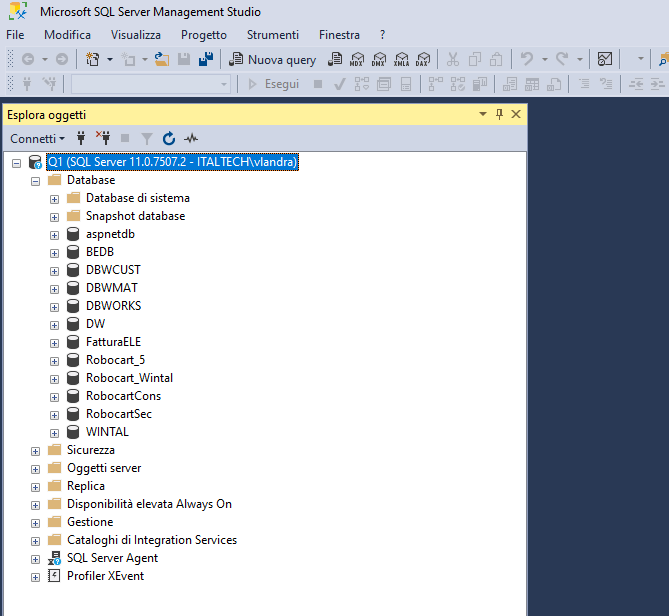
Task: Expand the DBWORKS database node
Action: [54, 307]
